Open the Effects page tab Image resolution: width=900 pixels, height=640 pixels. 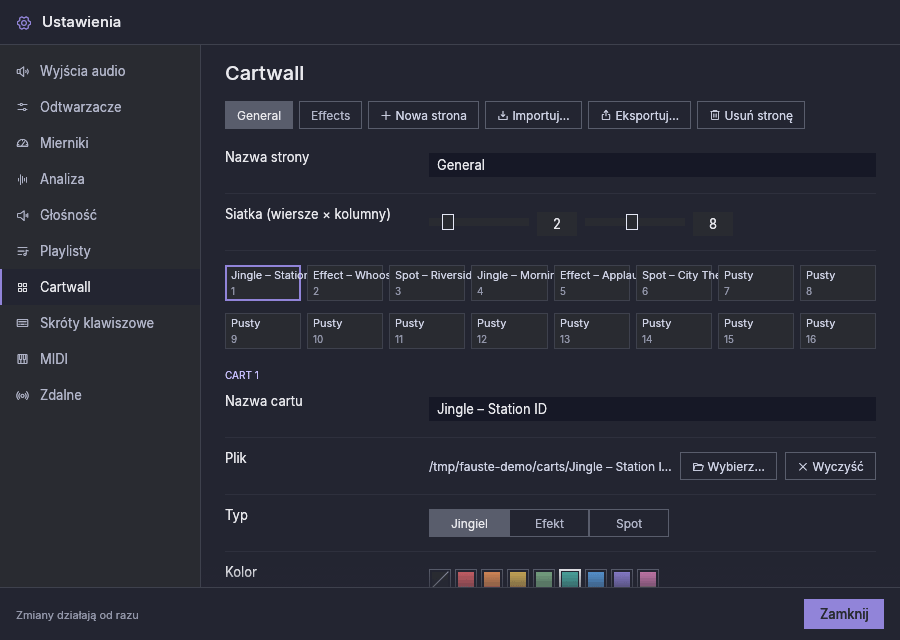coord(331,115)
